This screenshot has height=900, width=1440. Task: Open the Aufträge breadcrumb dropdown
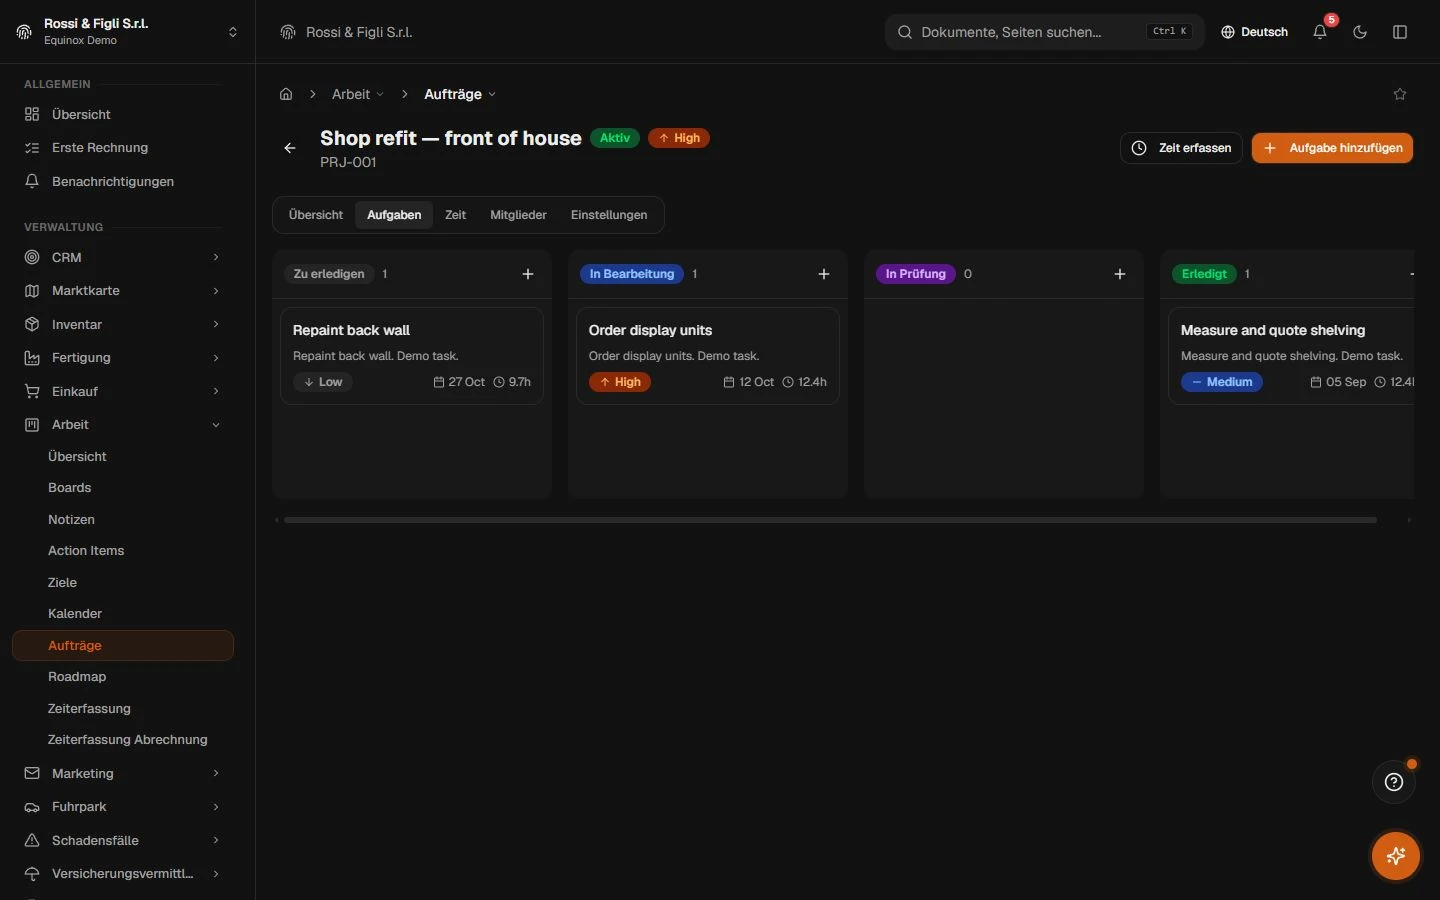tap(460, 94)
